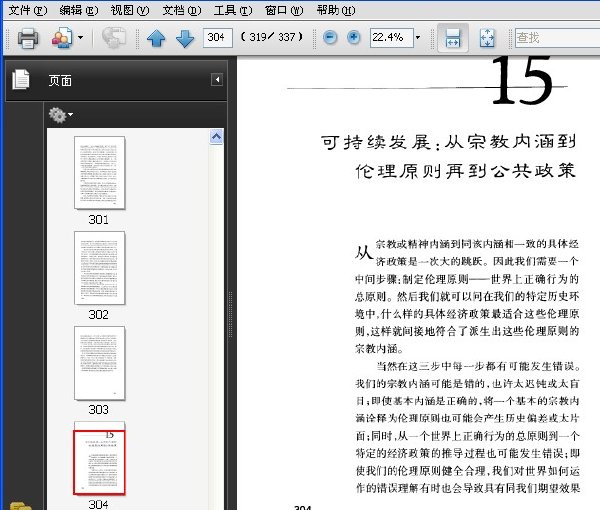
Task: Click thumbnail label 303
Action: 99,409
